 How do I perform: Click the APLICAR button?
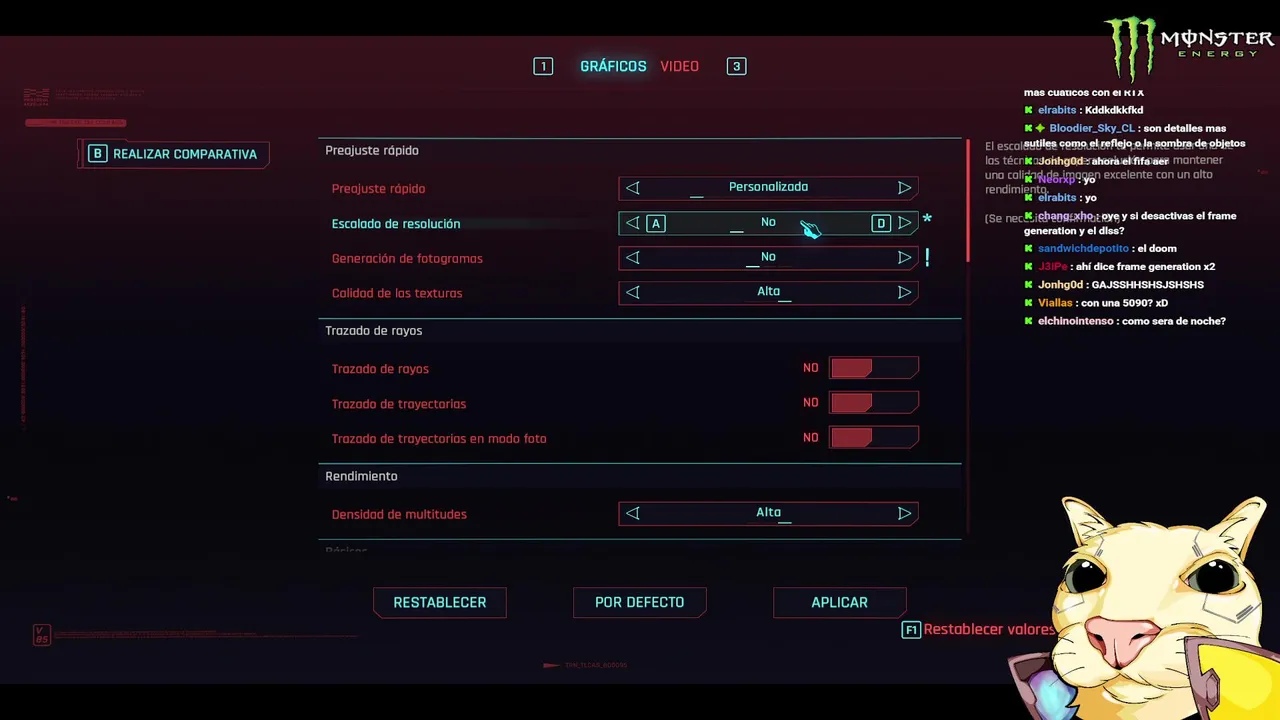pos(840,602)
